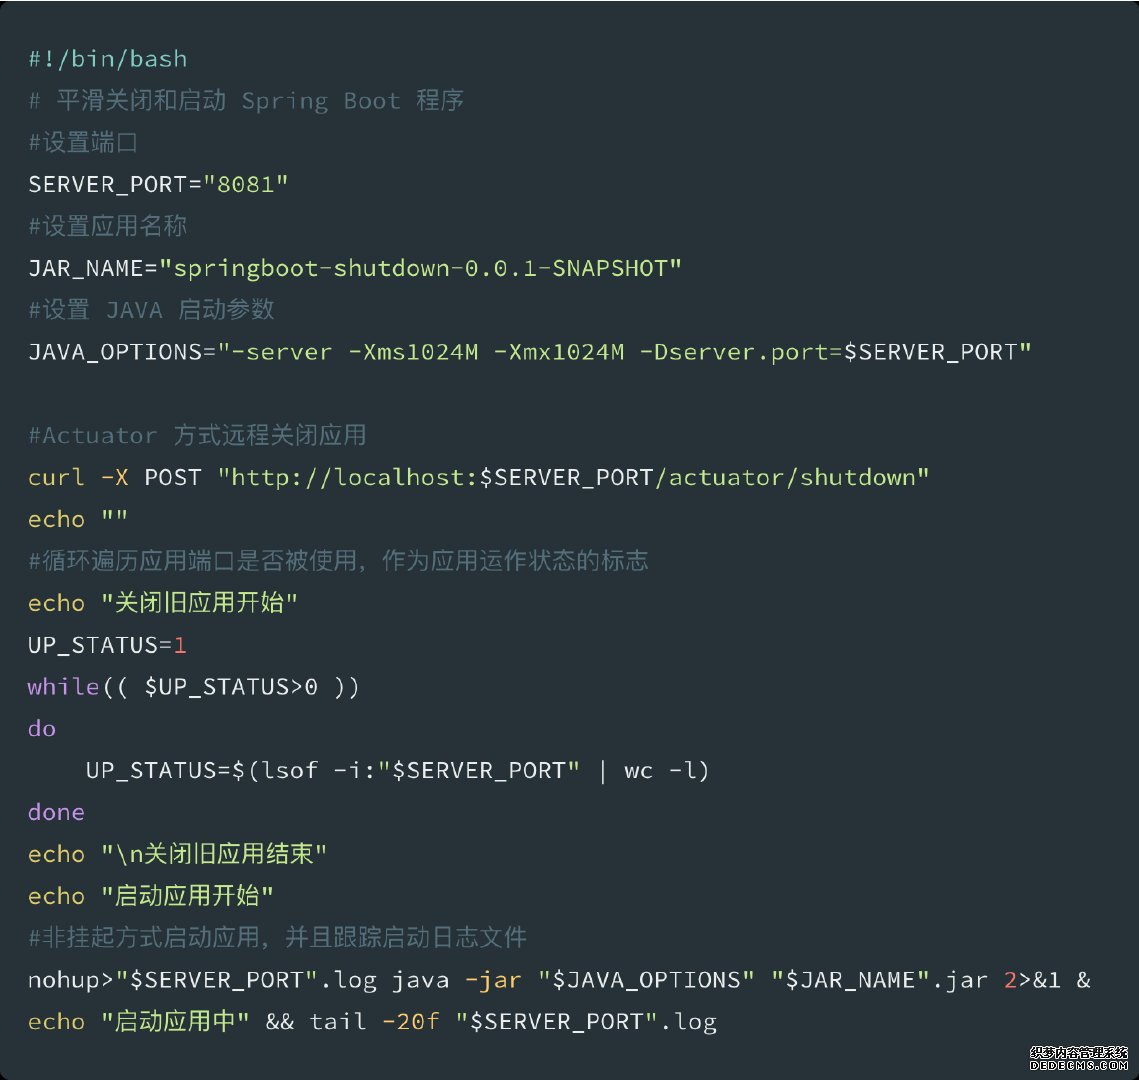The height and width of the screenshot is (1080, 1139).
Task: Click the comment #非挂起方式启动应用
Action: (x=277, y=938)
